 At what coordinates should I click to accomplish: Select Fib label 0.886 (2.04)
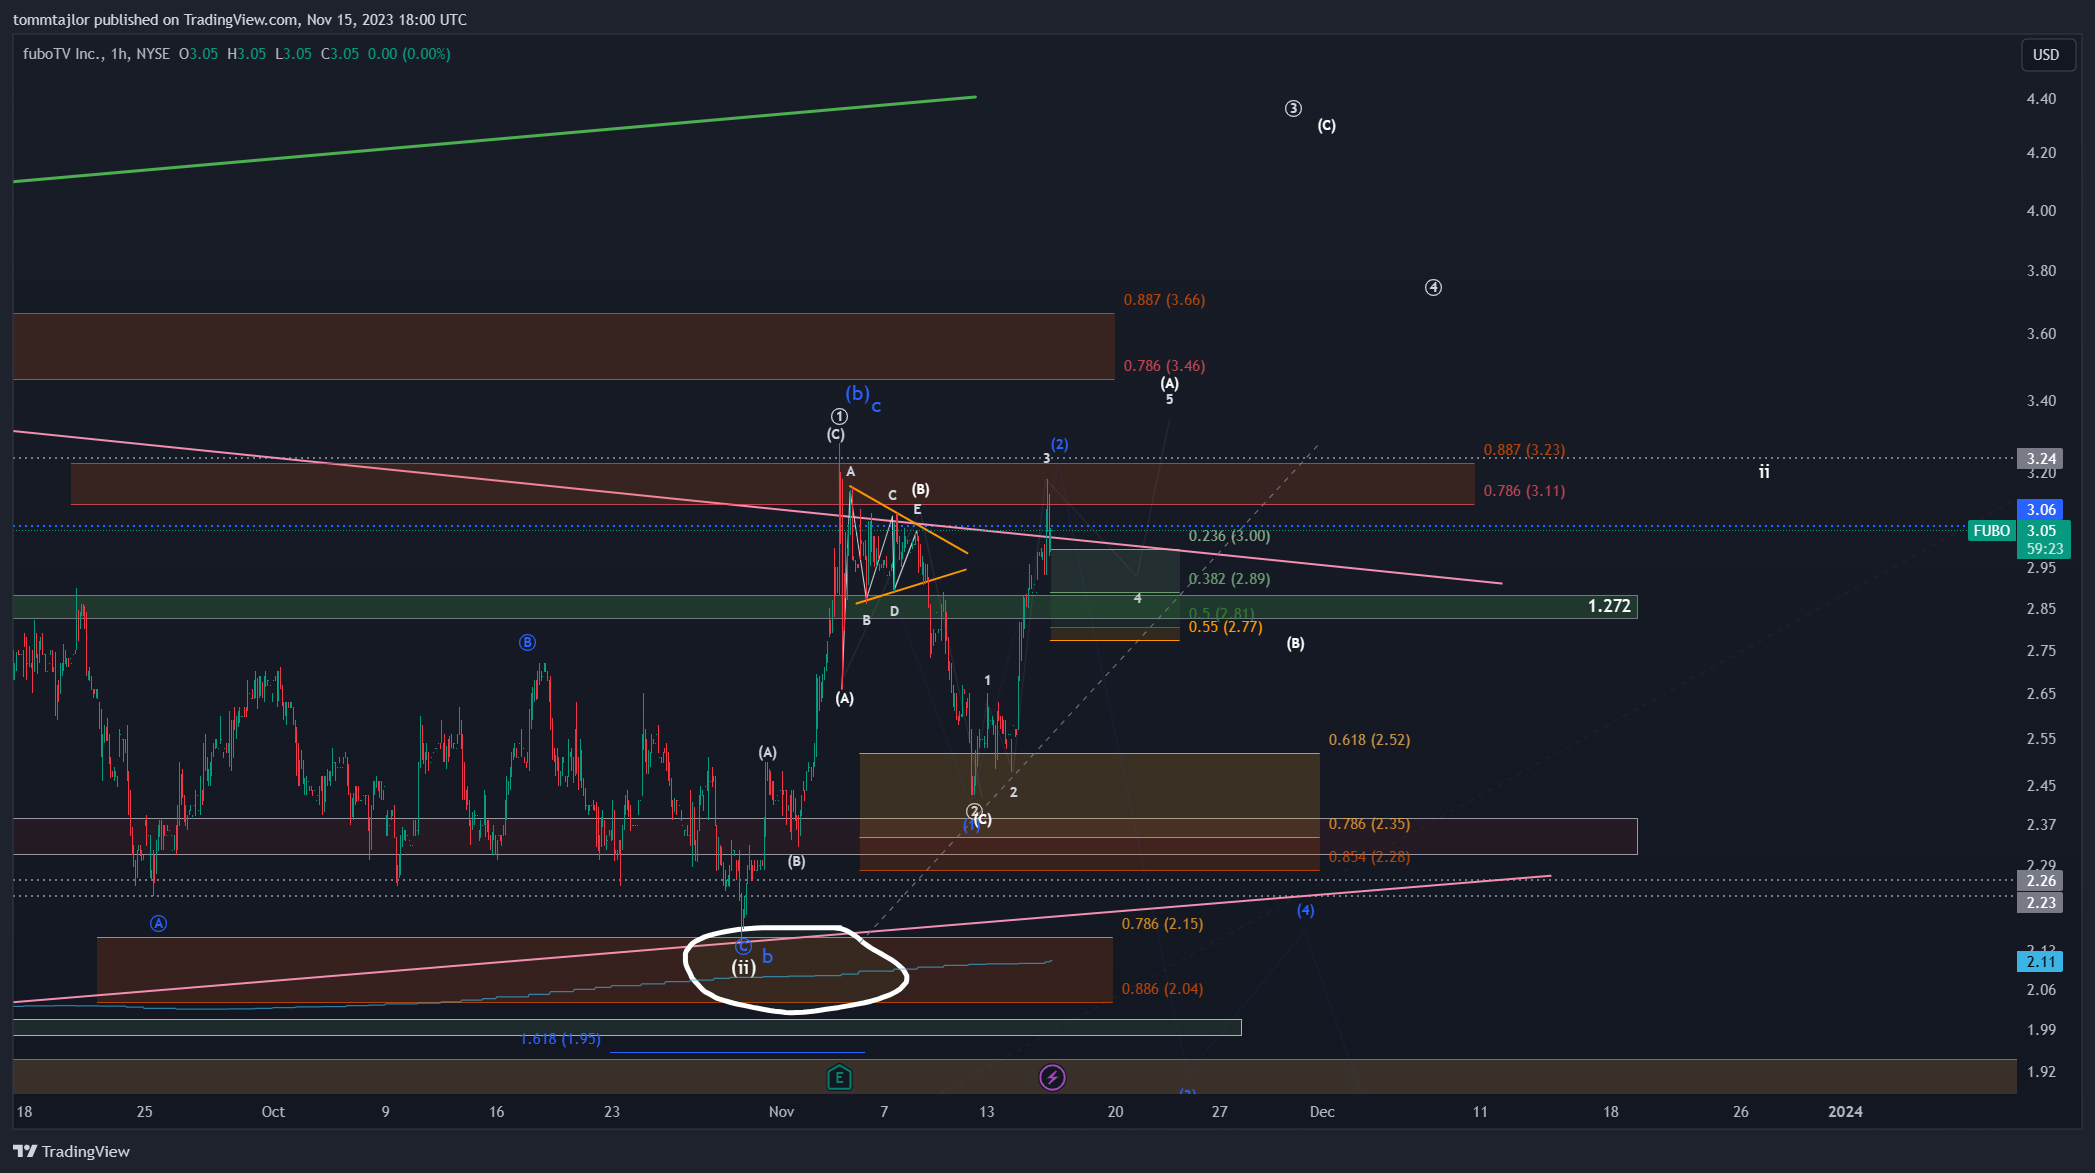click(x=1162, y=989)
